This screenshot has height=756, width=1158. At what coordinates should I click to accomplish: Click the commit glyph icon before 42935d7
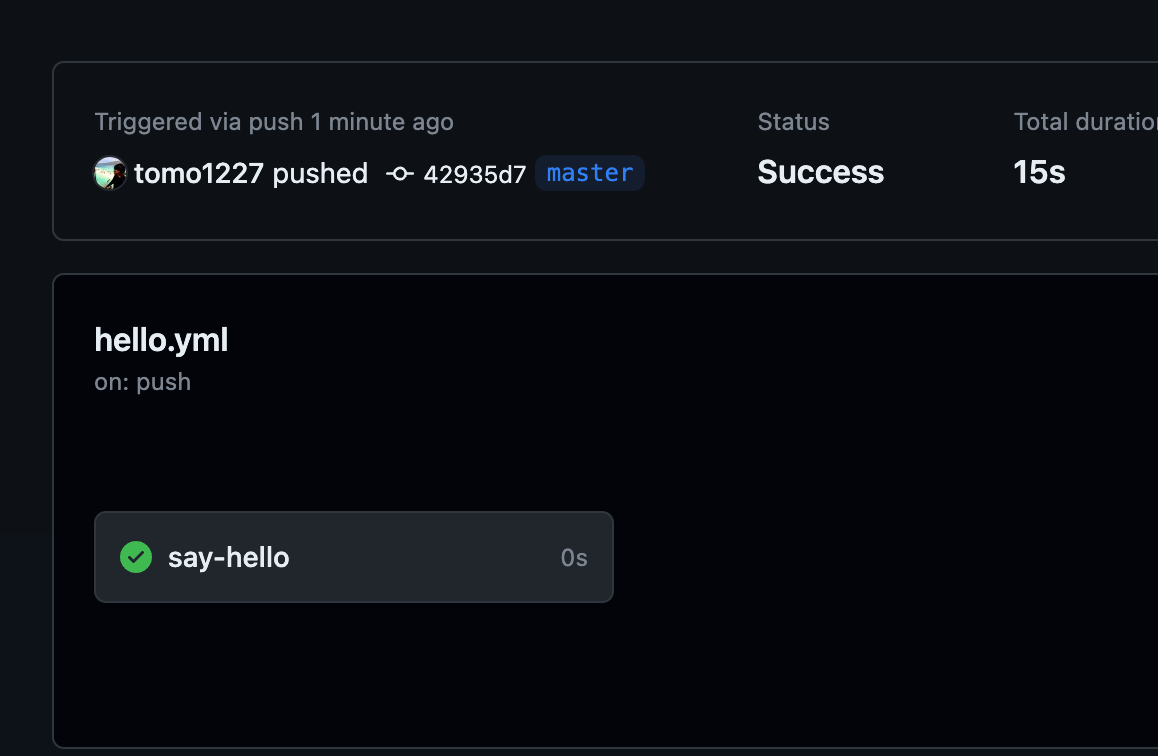(x=399, y=173)
